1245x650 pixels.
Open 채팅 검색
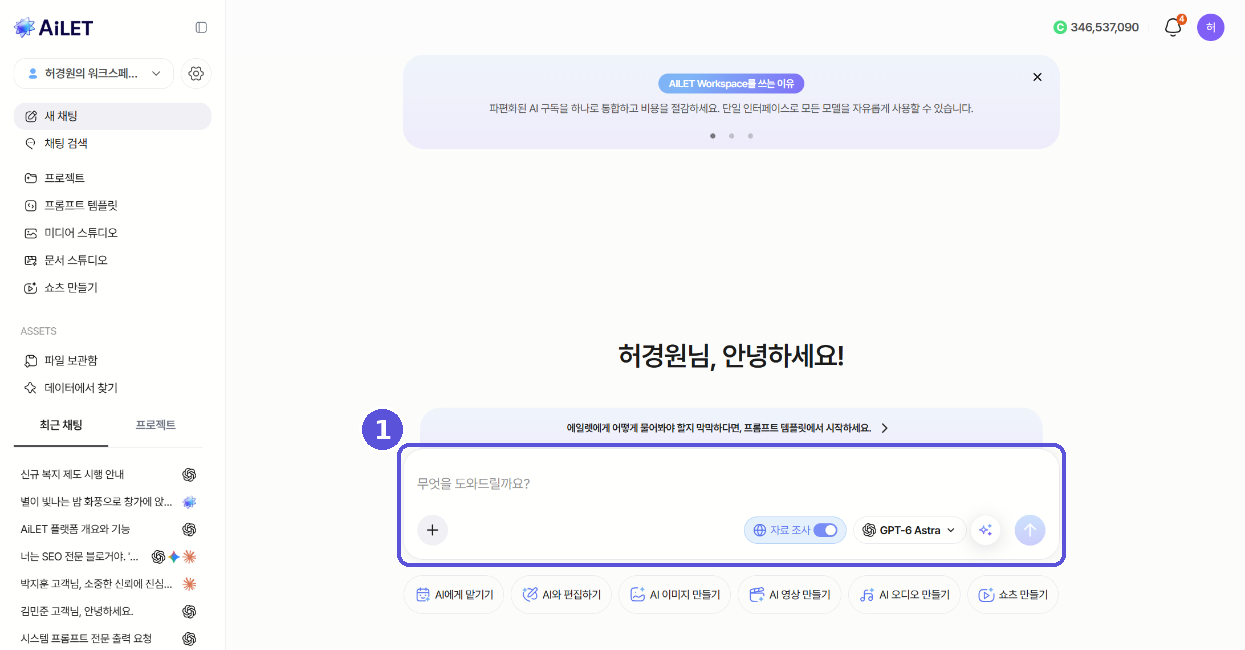tap(112, 143)
